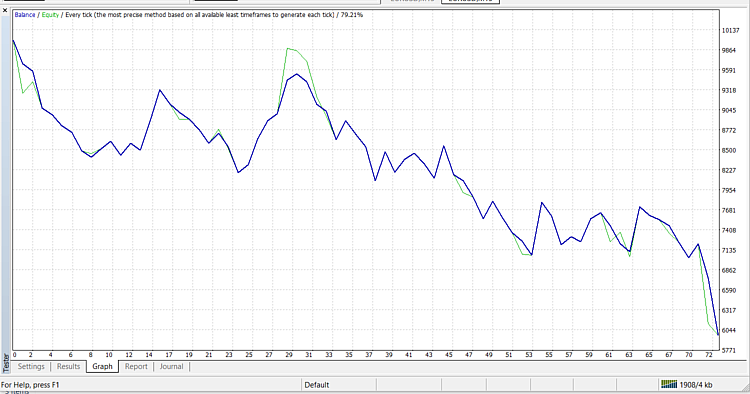Click the 7135 axis value
Screen dimensions: 750x394
pyautogui.click(x=729, y=250)
